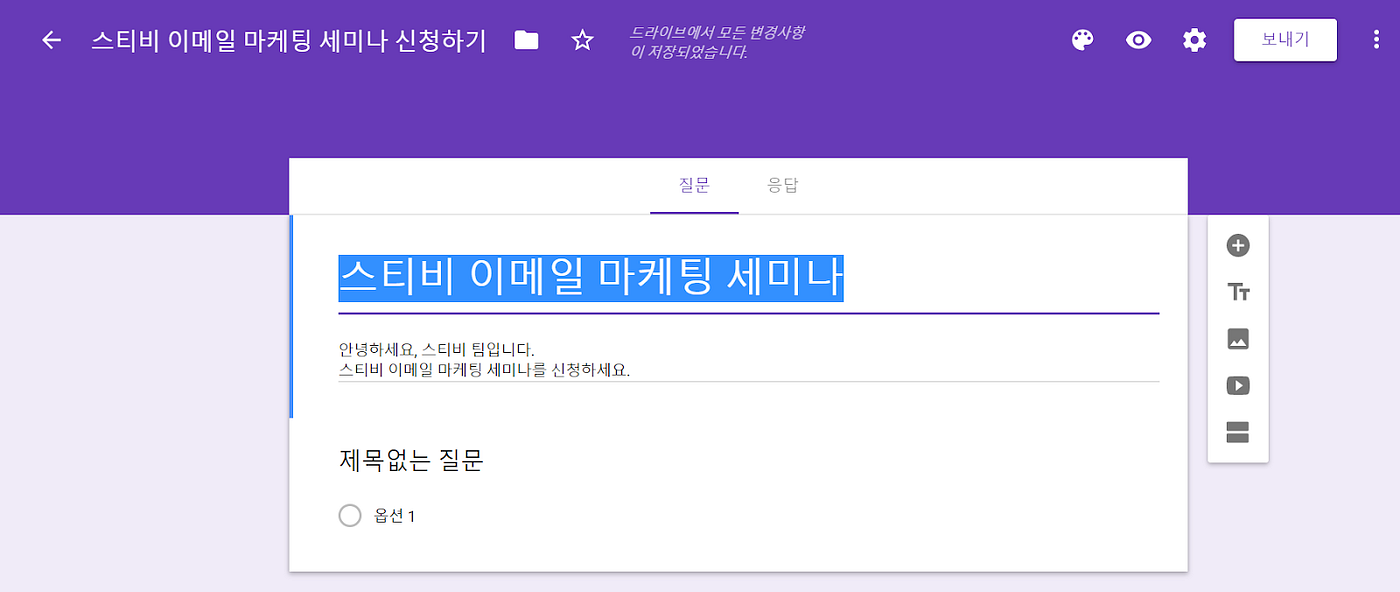Click the 옵션 1 label text

tap(394, 516)
